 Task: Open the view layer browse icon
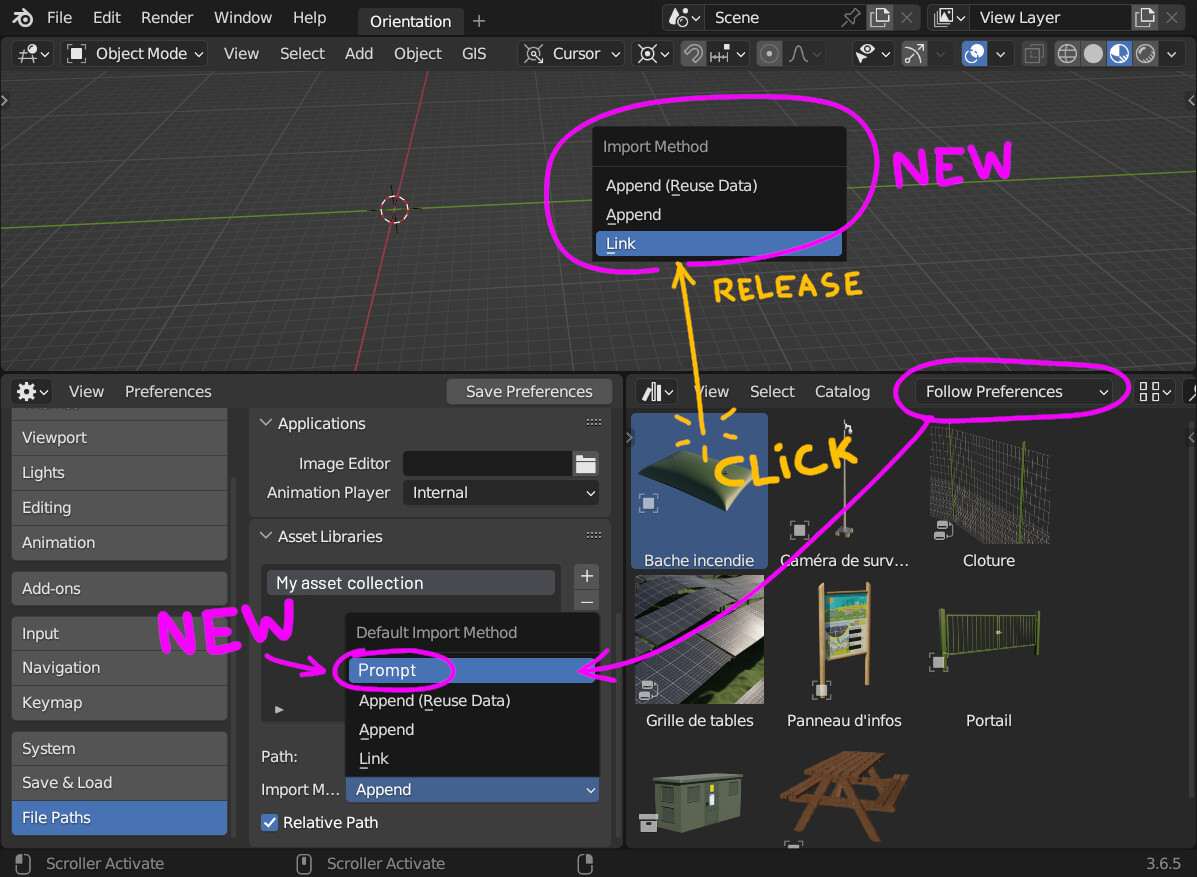(950, 18)
